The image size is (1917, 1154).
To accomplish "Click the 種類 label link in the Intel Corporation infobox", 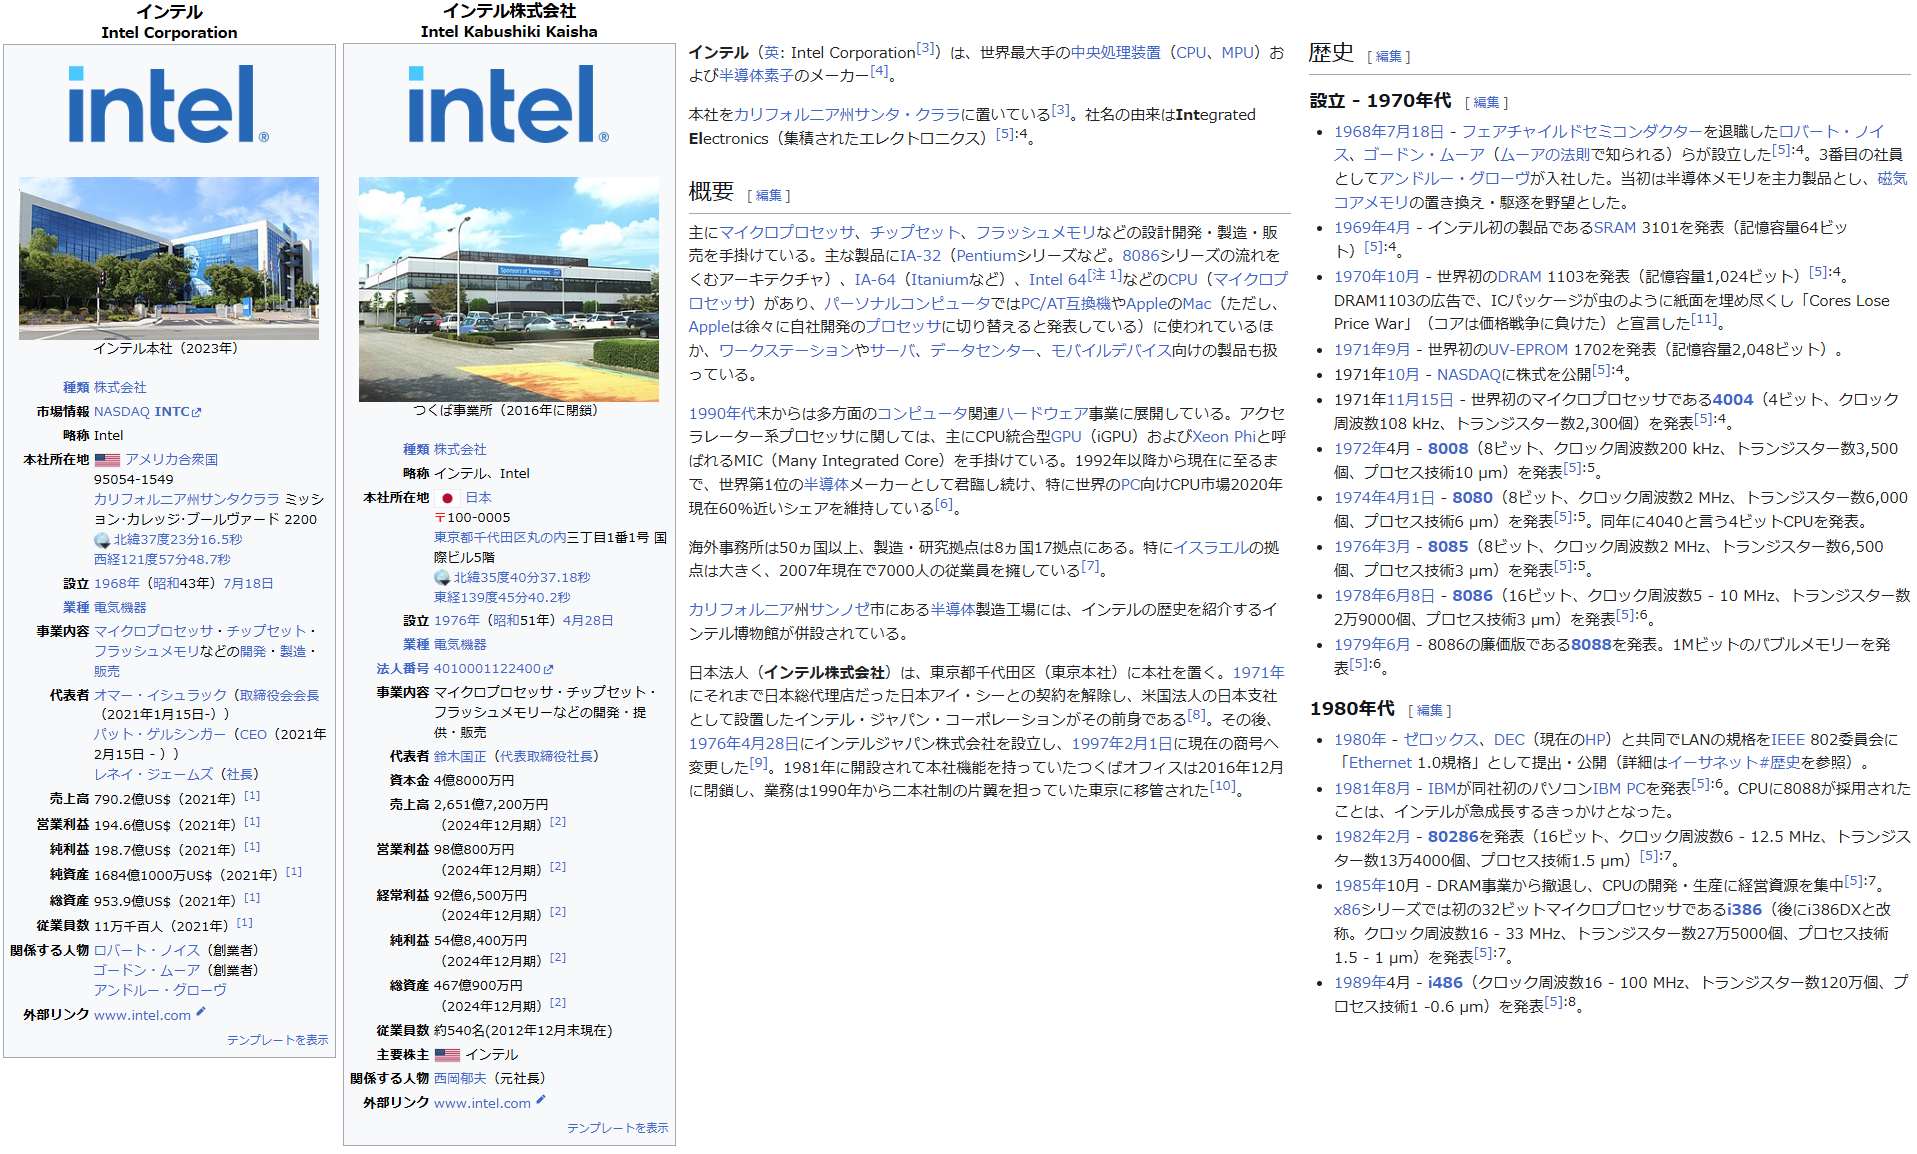I will [x=76, y=388].
